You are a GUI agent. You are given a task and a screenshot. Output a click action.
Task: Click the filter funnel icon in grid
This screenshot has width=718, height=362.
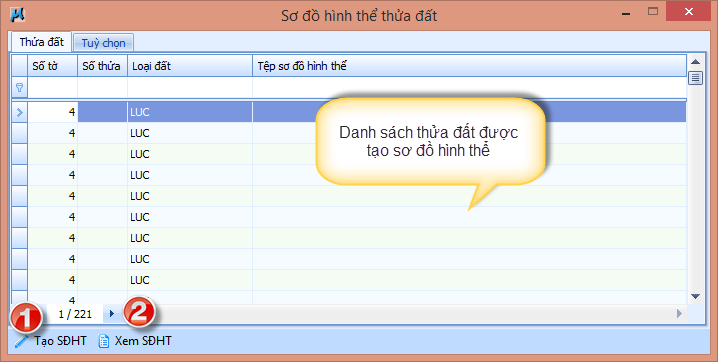pos(19,87)
